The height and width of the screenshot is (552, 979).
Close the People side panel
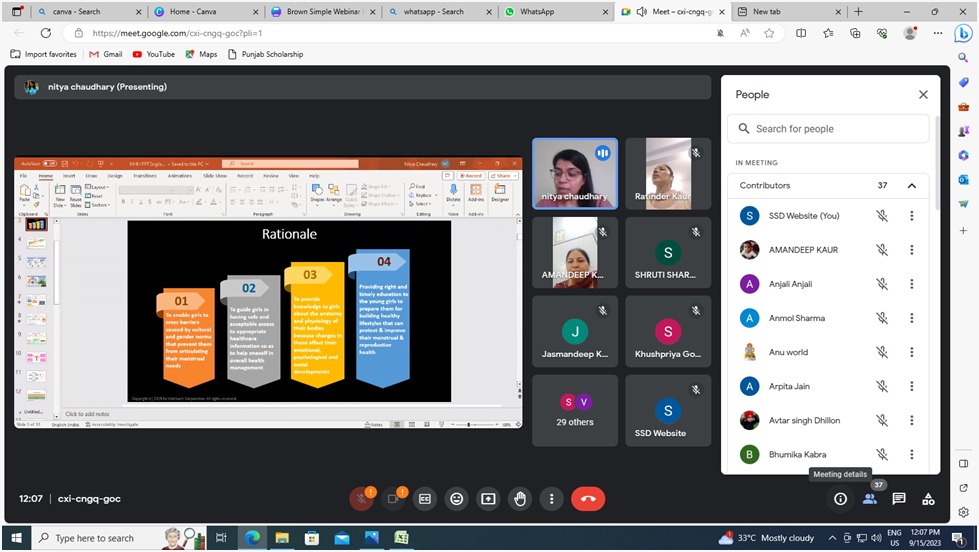coord(923,95)
